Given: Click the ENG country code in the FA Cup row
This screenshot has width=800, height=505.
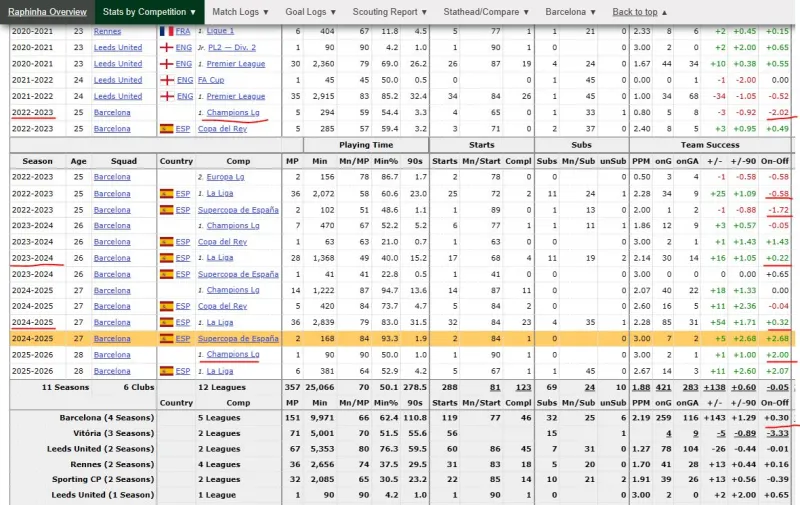Looking at the screenshot, I should tap(184, 80).
